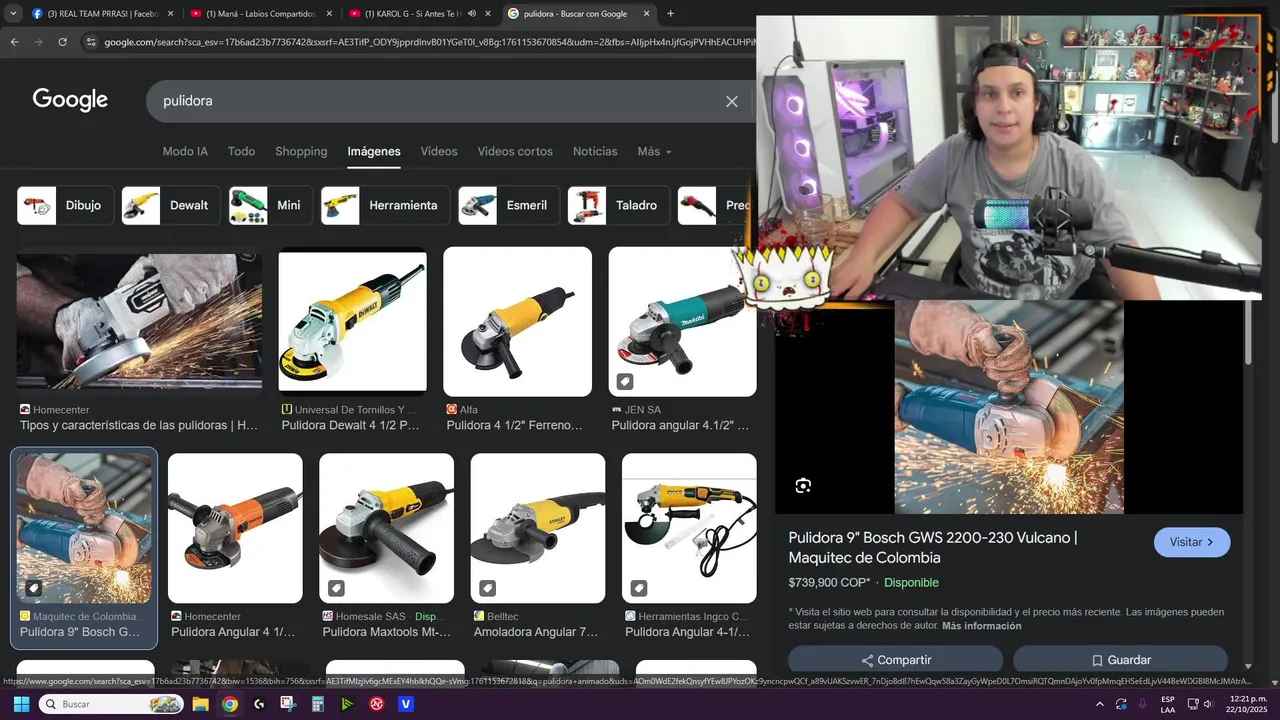This screenshot has height=720, width=1280.
Task: Open Calculator from the taskbar
Action: click(318, 704)
